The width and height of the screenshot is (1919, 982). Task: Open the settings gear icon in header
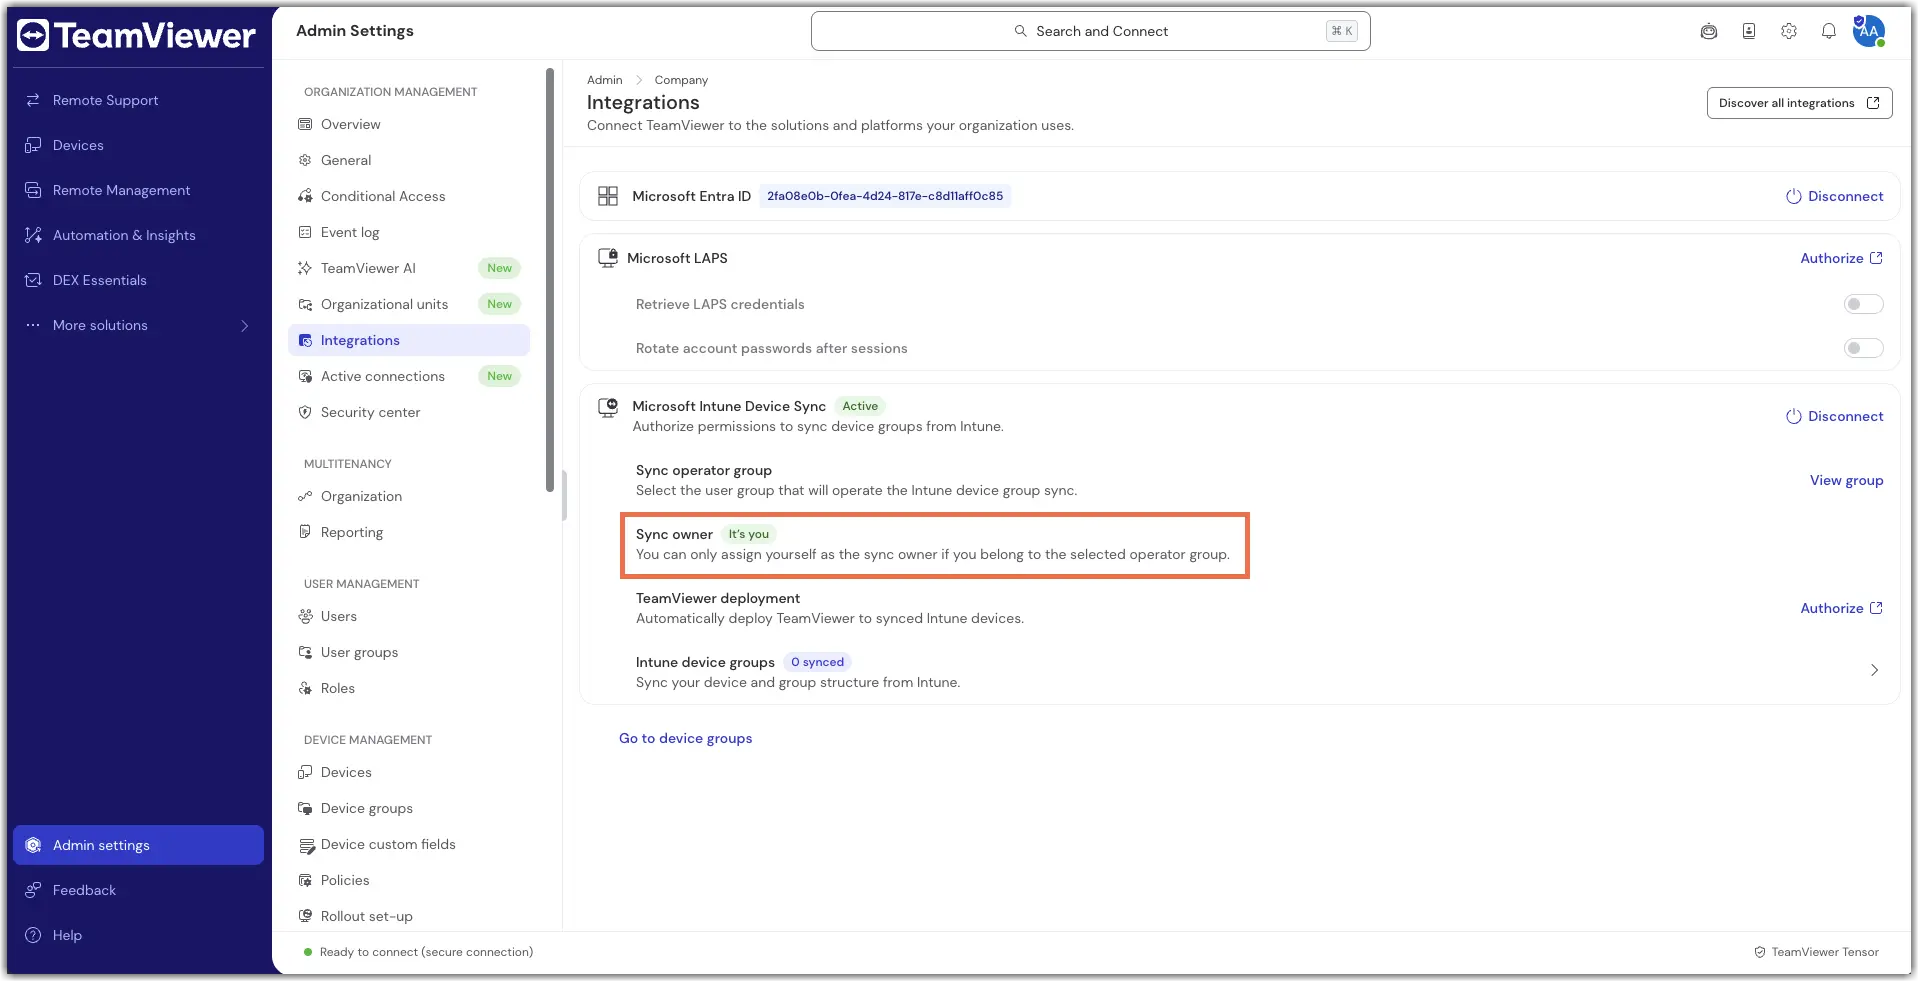point(1789,31)
